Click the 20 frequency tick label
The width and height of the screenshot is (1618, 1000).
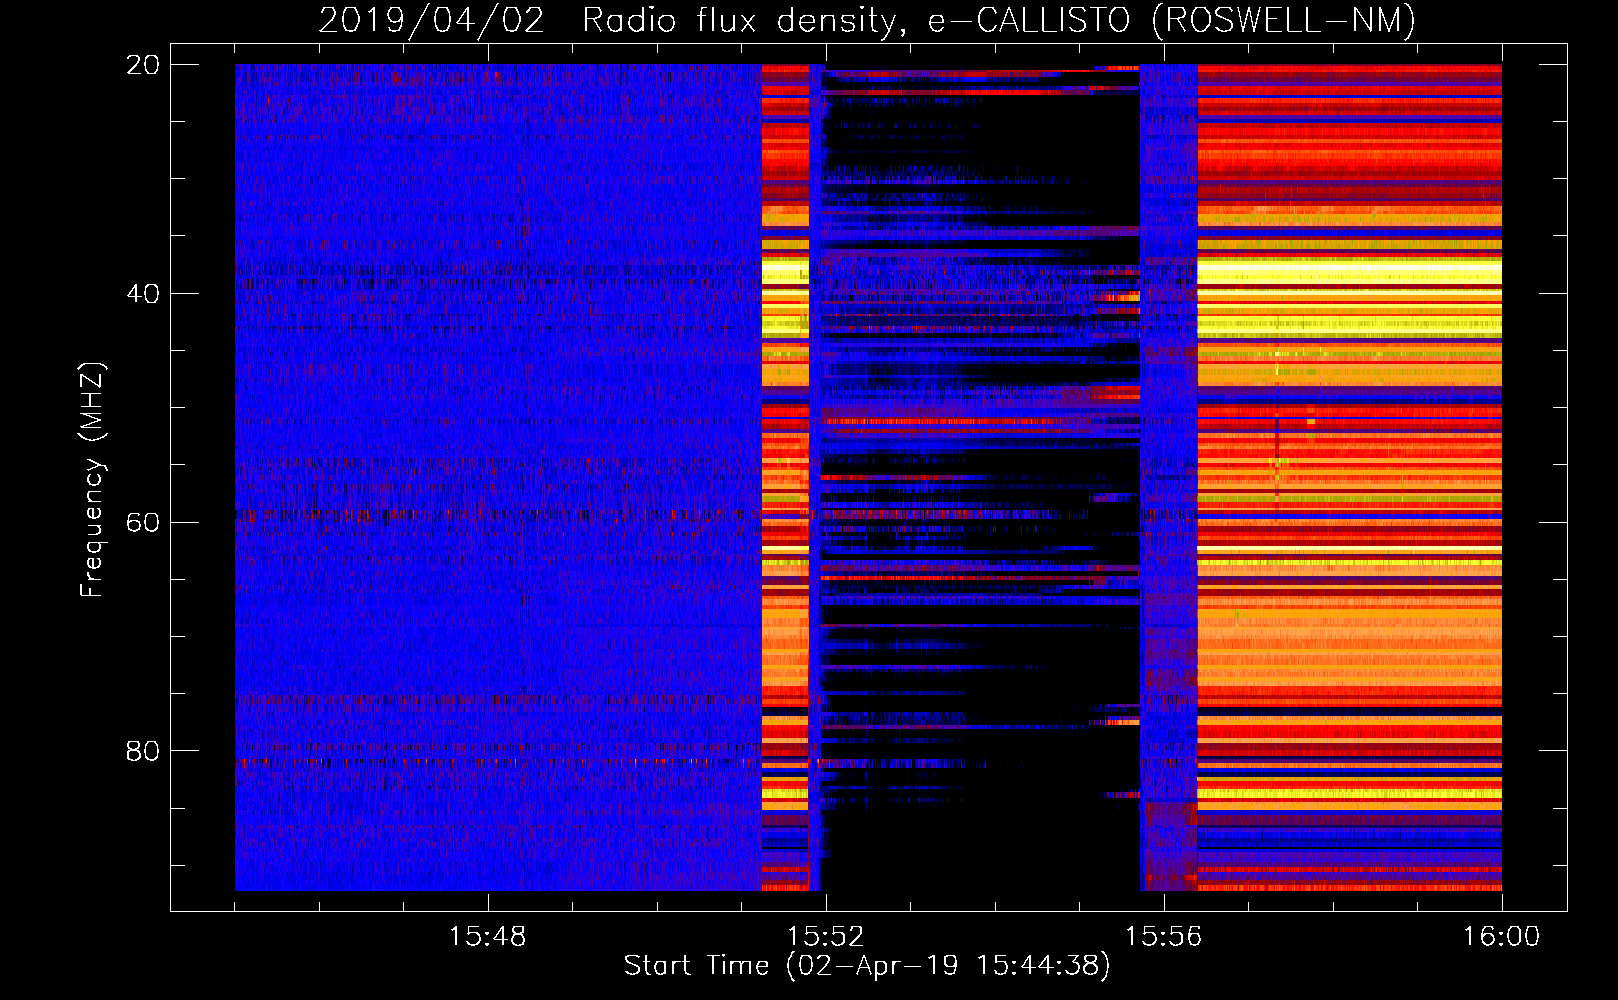(142, 65)
